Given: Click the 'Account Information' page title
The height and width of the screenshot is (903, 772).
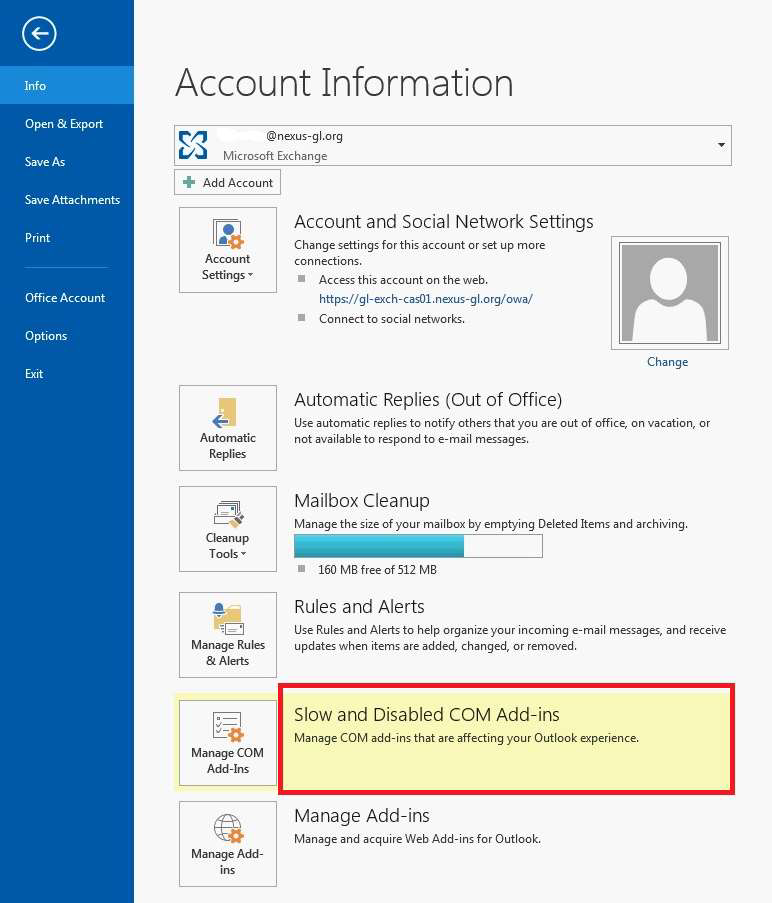Looking at the screenshot, I should click(x=344, y=82).
